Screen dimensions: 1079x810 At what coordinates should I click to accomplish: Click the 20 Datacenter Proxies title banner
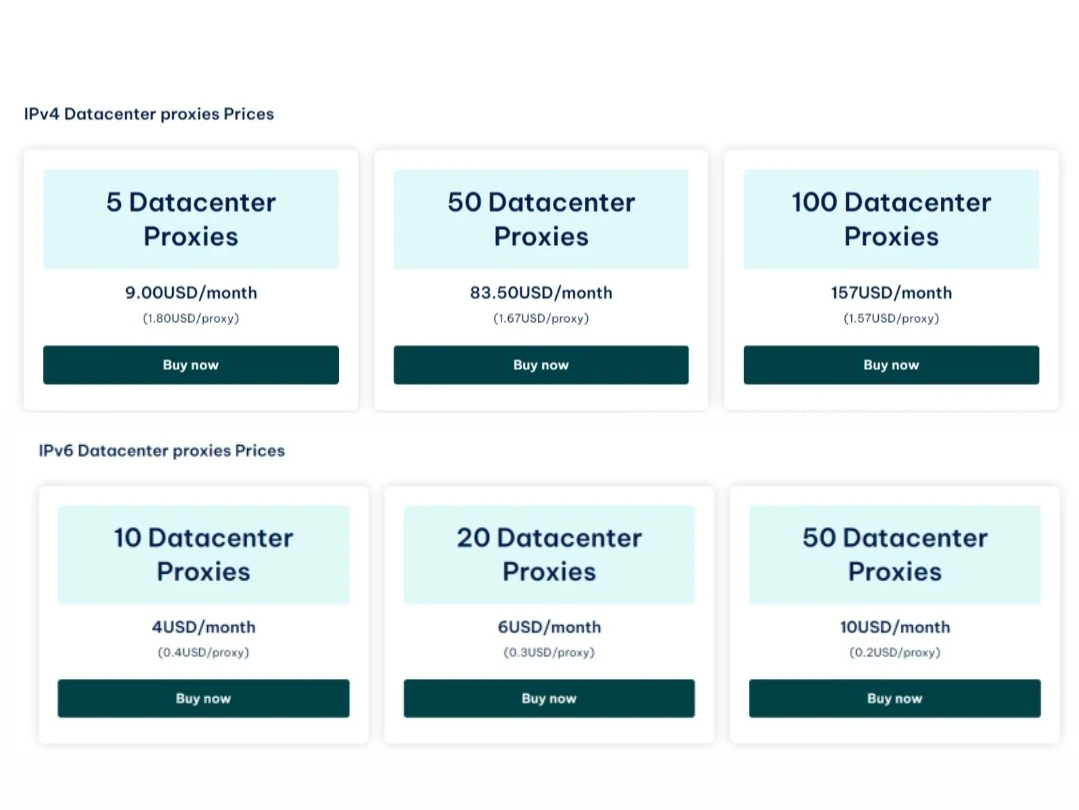click(x=548, y=554)
